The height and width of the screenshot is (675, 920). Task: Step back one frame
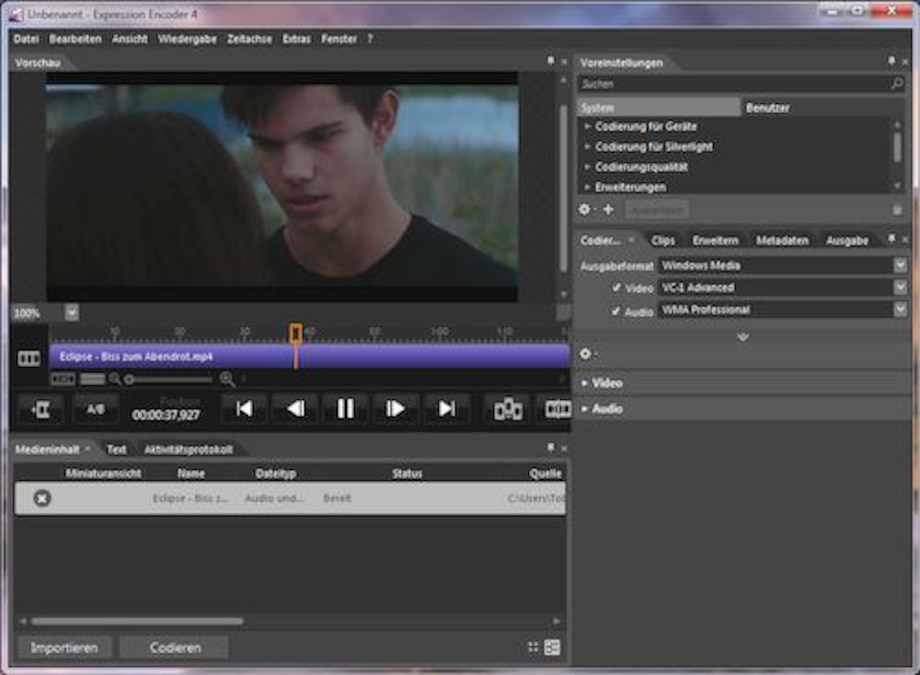click(295, 408)
